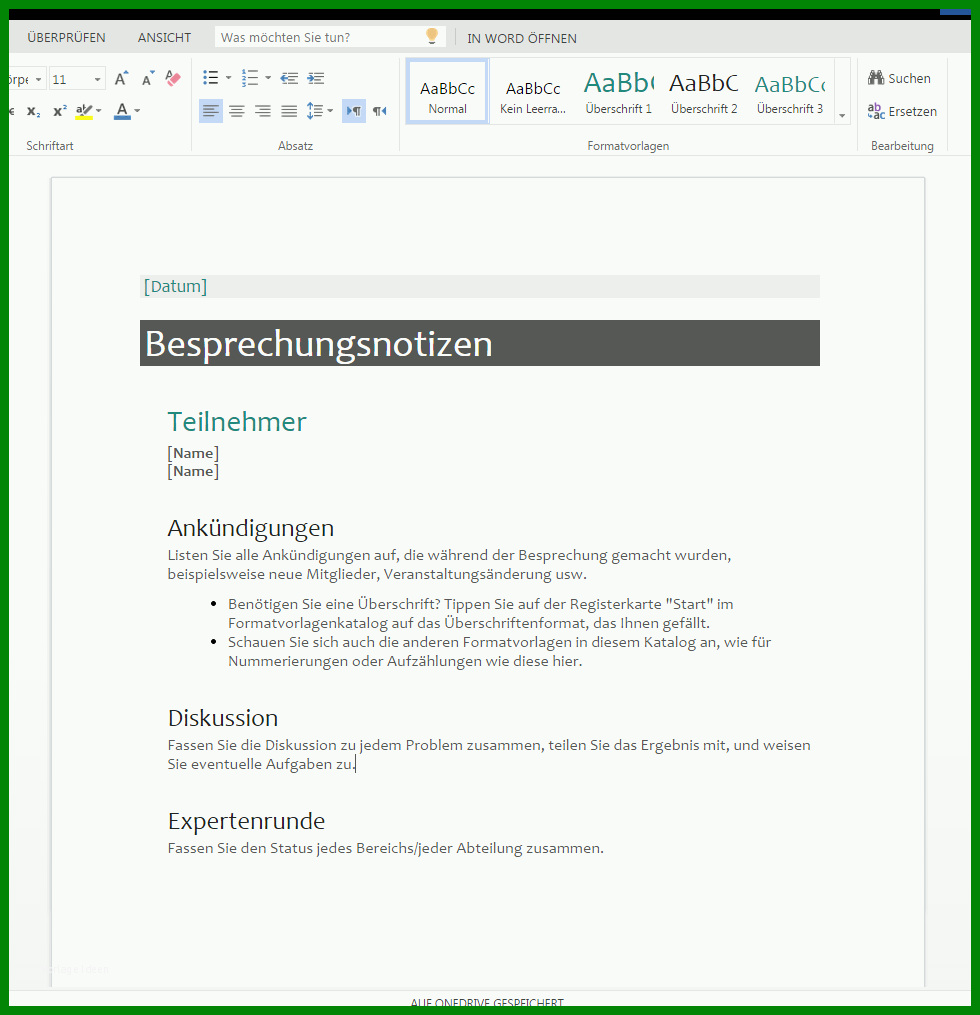980x1015 pixels.
Task: Toggle right text alignment
Action: click(x=263, y=111)
